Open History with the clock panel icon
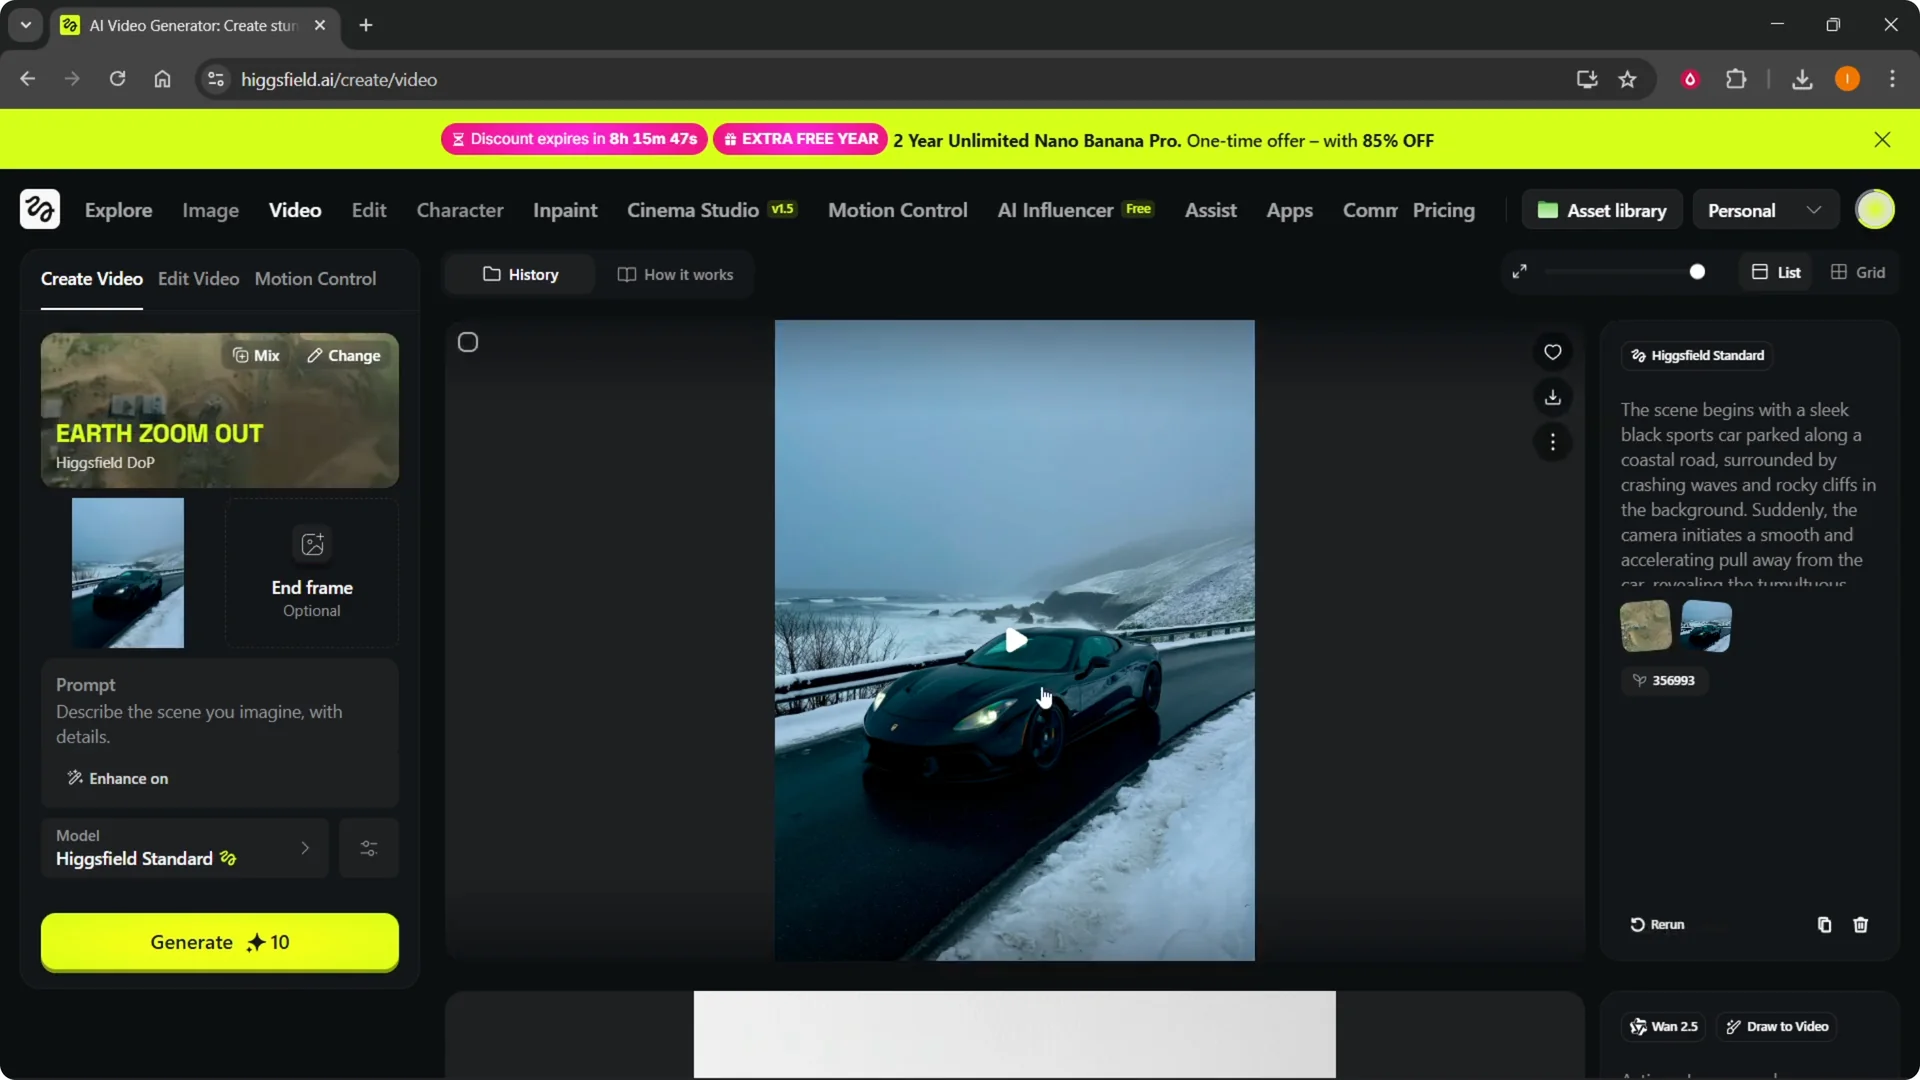This screenshot has width=1920, height=1080. pyautogui.click(x=519, y=274)
